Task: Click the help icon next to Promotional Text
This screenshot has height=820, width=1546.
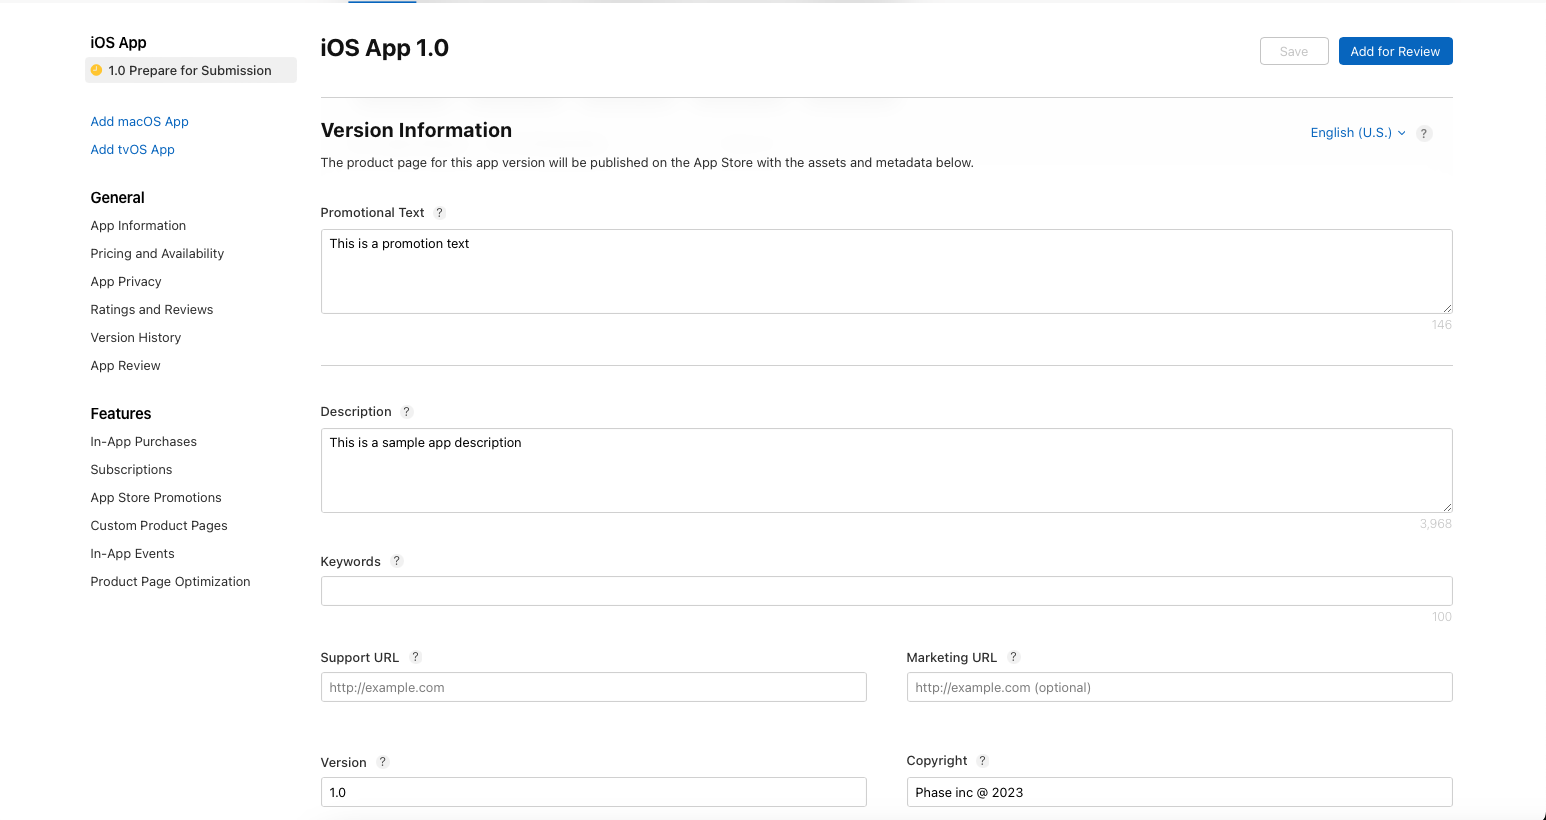Action: point(439,212)
